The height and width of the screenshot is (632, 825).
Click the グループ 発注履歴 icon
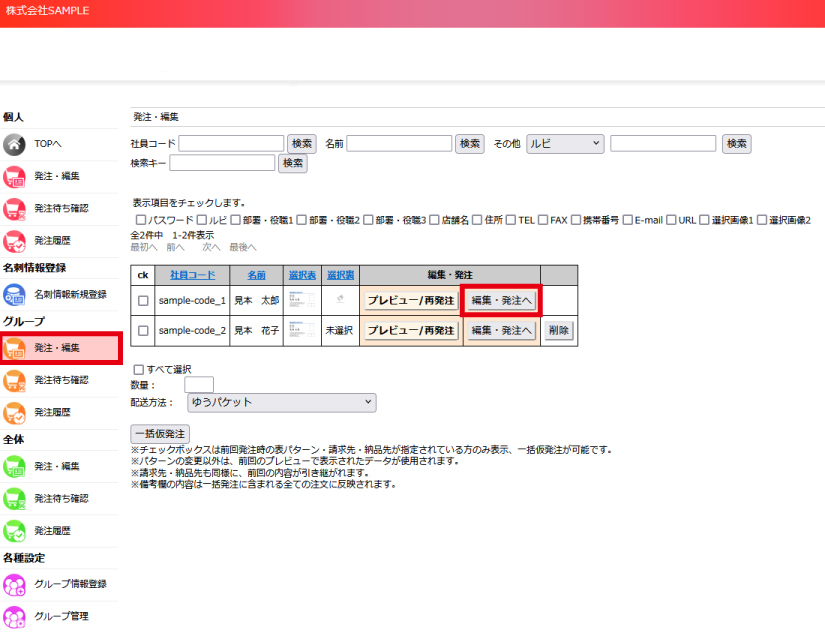(x=14, y=412)
